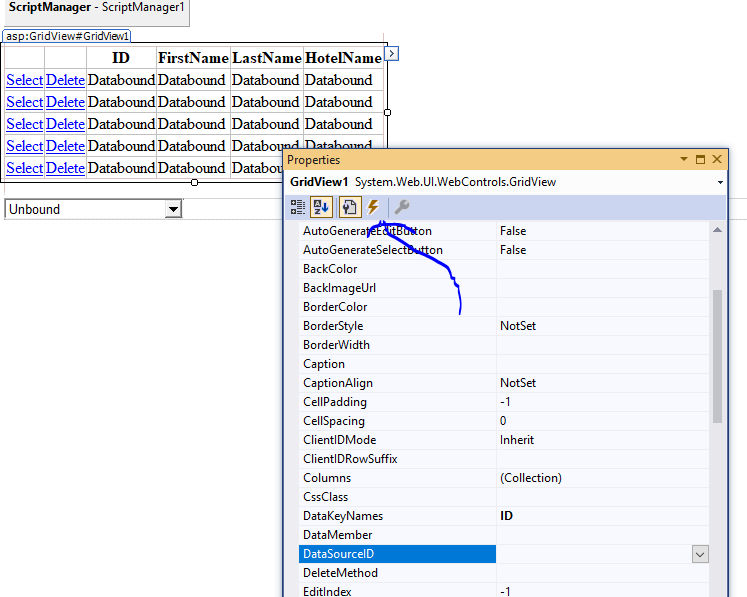Click the Properties scrollbar up arrow
The image size is (747, 597).
(717, 230)
